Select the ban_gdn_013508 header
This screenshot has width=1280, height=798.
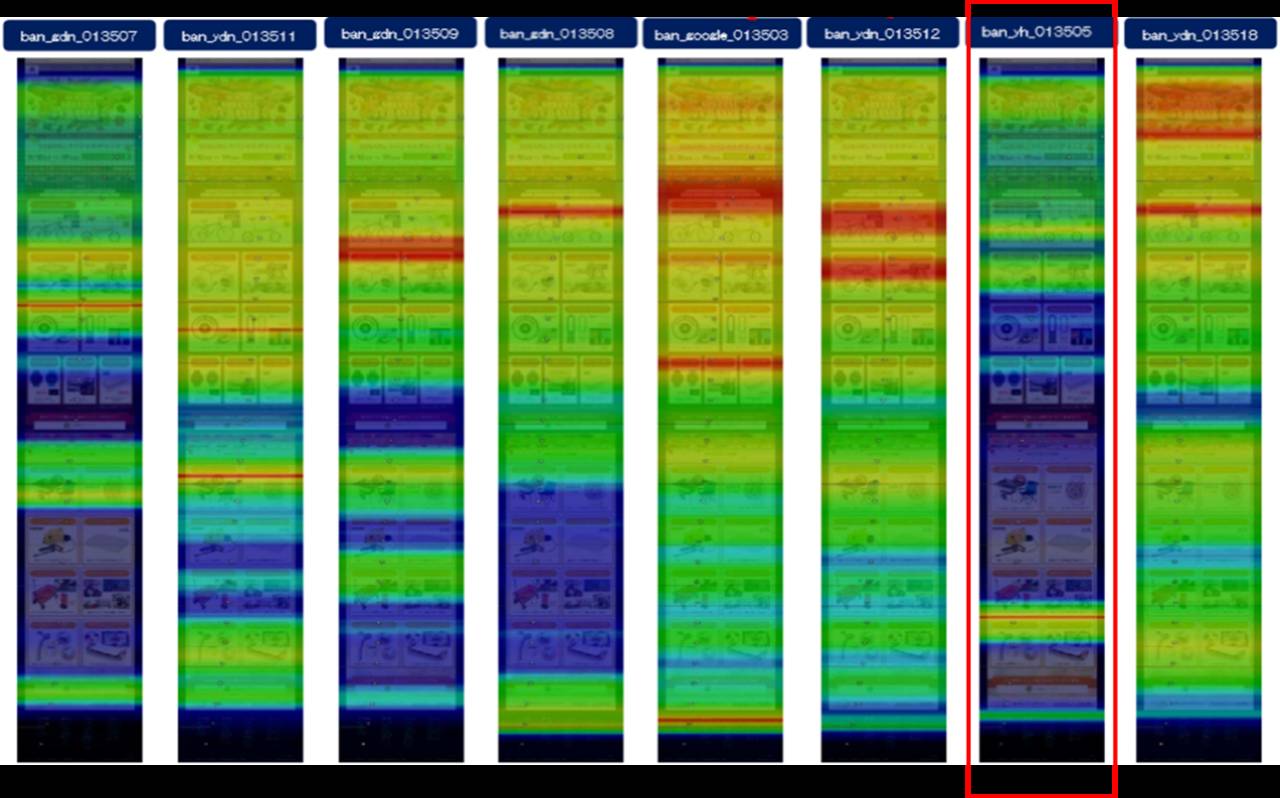click(x=561, y=33)
